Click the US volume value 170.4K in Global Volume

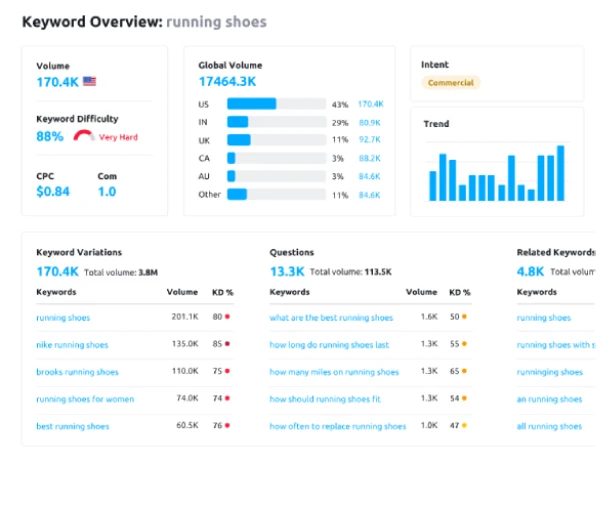click(371, 104)
